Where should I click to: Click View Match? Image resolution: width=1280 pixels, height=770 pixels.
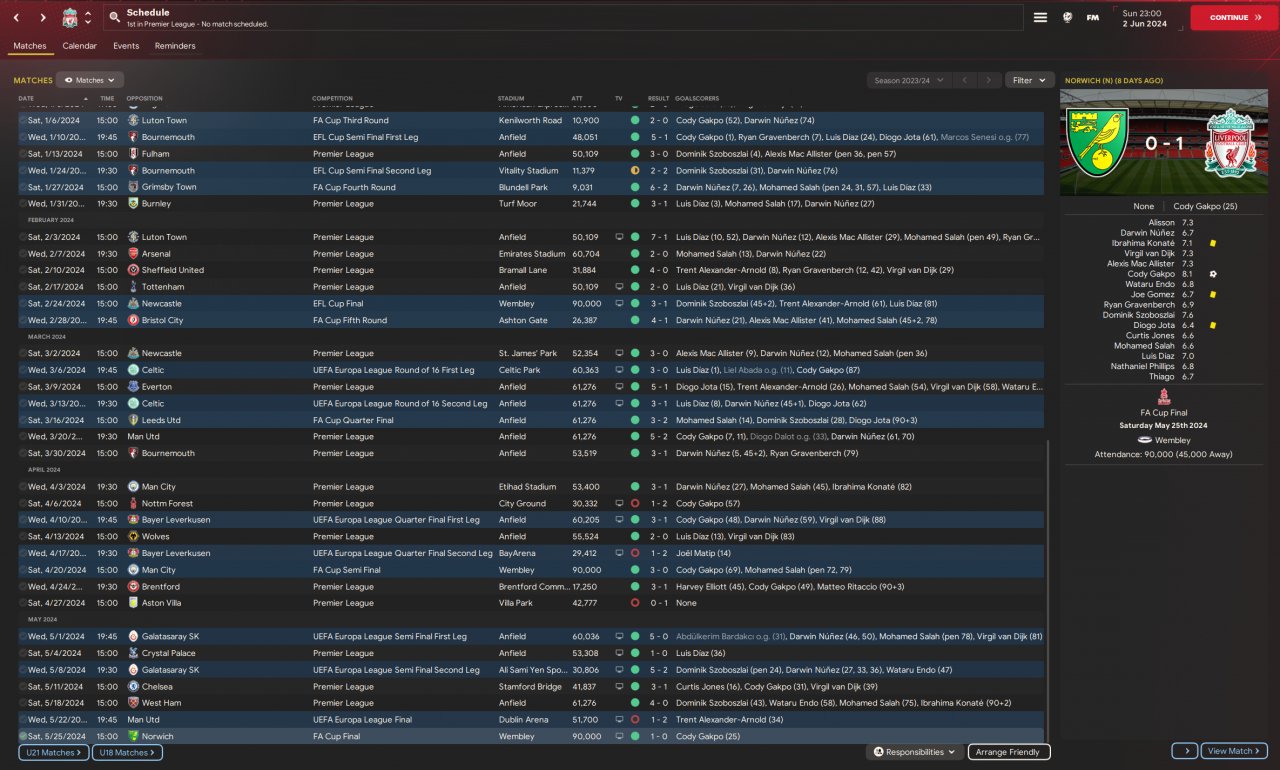[x=1234, y=751]
